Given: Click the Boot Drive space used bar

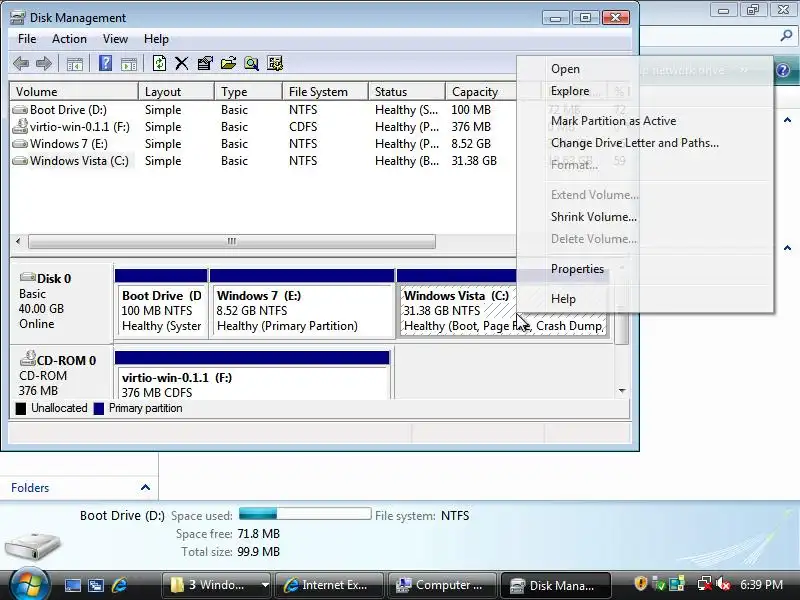Looking at the screenshot, I should [x=305, y=513].
